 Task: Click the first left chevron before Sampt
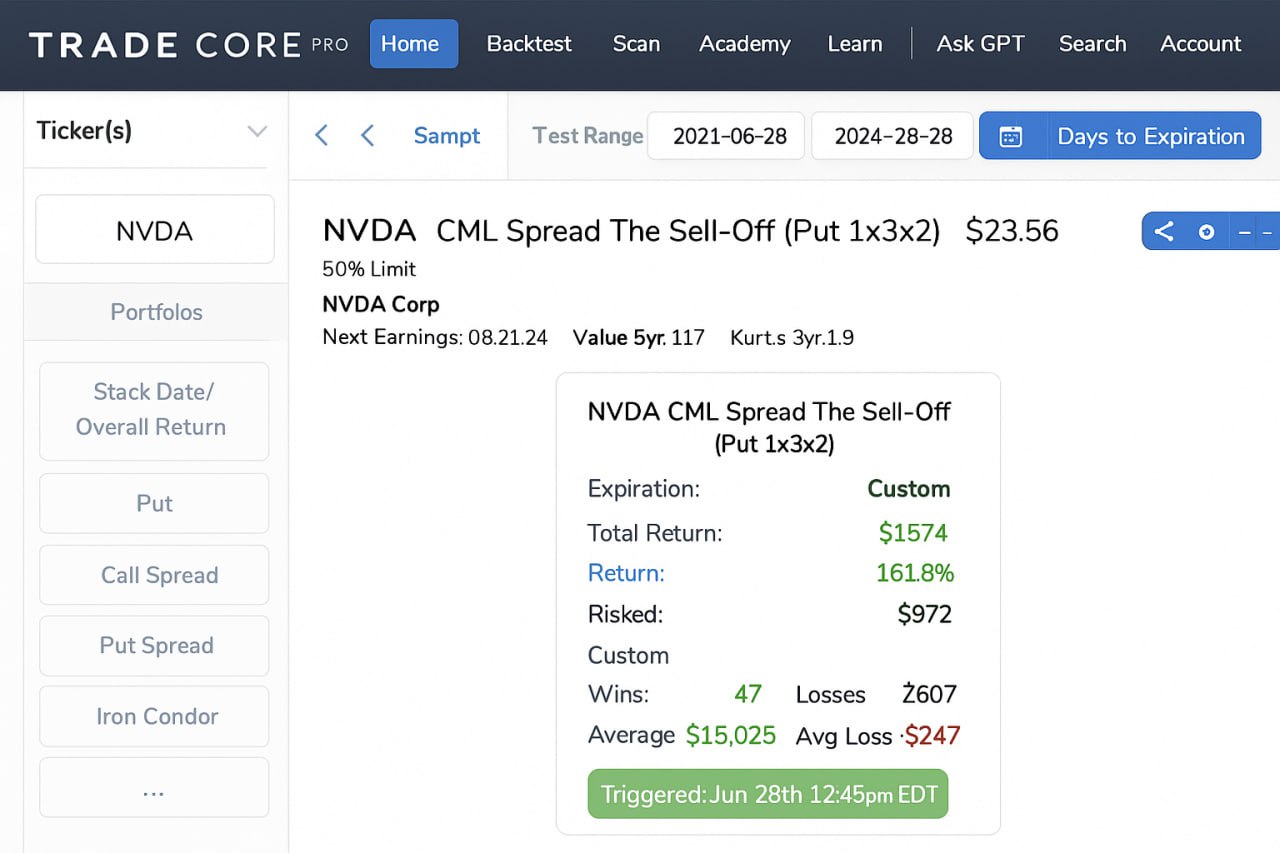(x=321, y=136)
